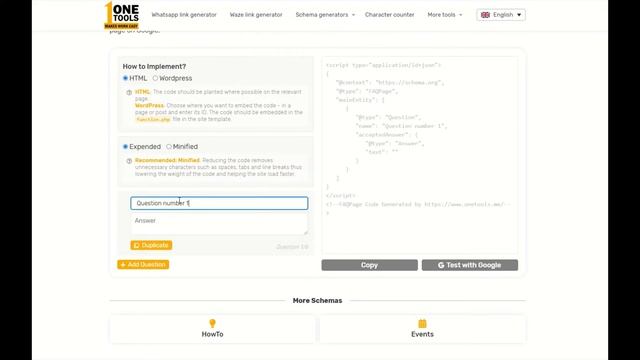Click the UK flag icon

coord(485,15)
